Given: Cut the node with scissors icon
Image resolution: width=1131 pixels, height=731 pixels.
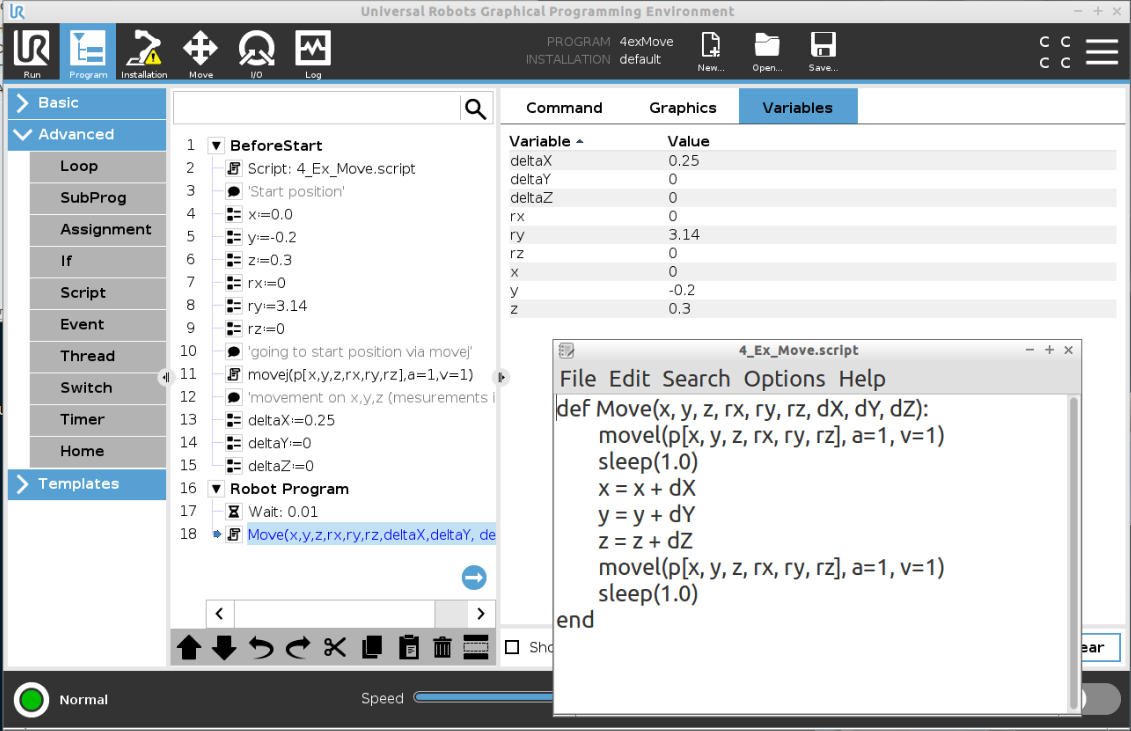Looking at the screenshot, I should pos(335,647).
